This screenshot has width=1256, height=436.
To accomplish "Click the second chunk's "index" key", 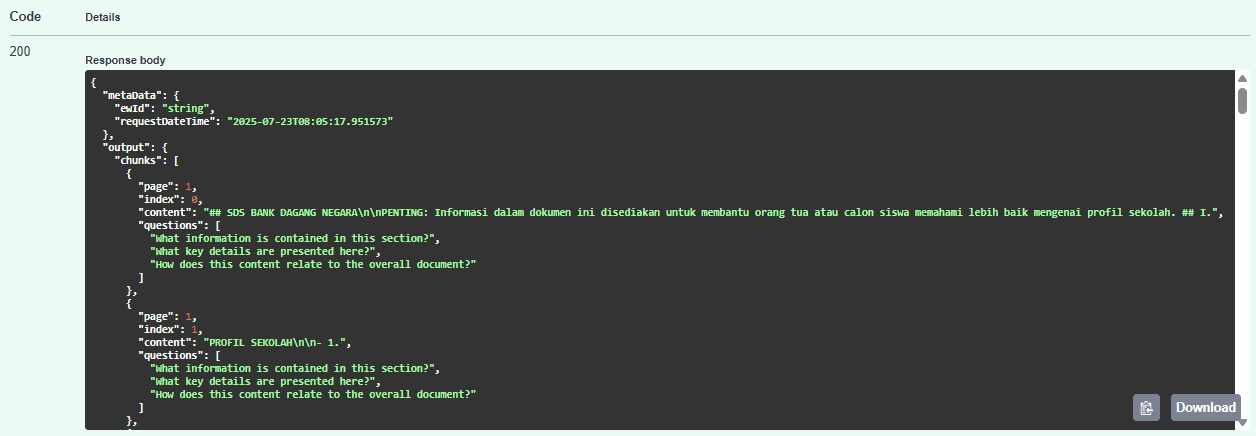I will click(160, 329).
